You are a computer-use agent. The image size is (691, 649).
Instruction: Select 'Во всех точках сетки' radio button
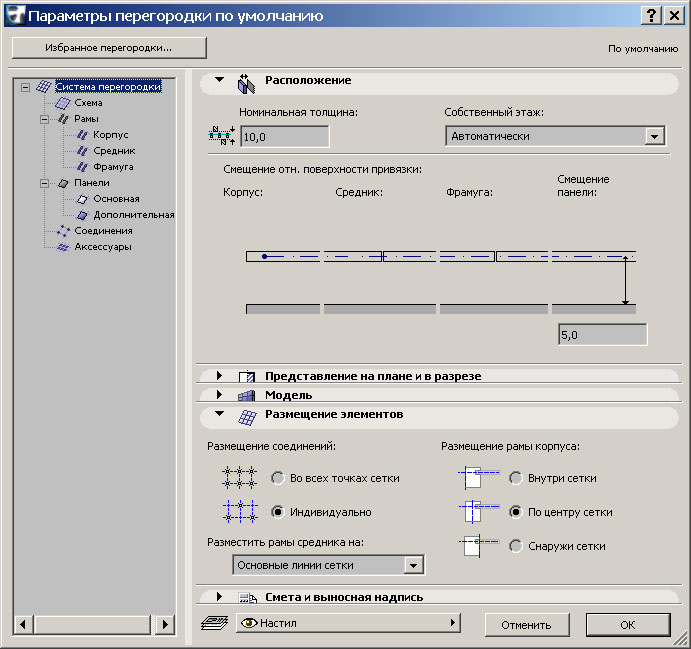[278, 478]
